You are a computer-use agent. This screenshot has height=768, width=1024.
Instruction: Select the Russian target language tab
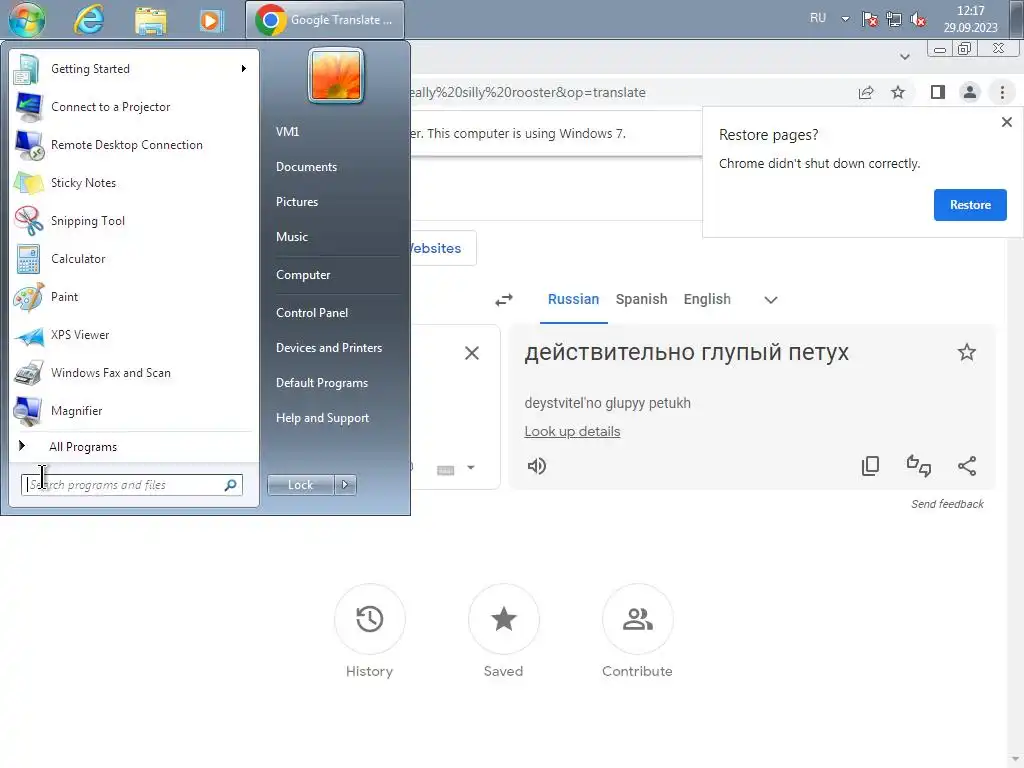(573, 299)
